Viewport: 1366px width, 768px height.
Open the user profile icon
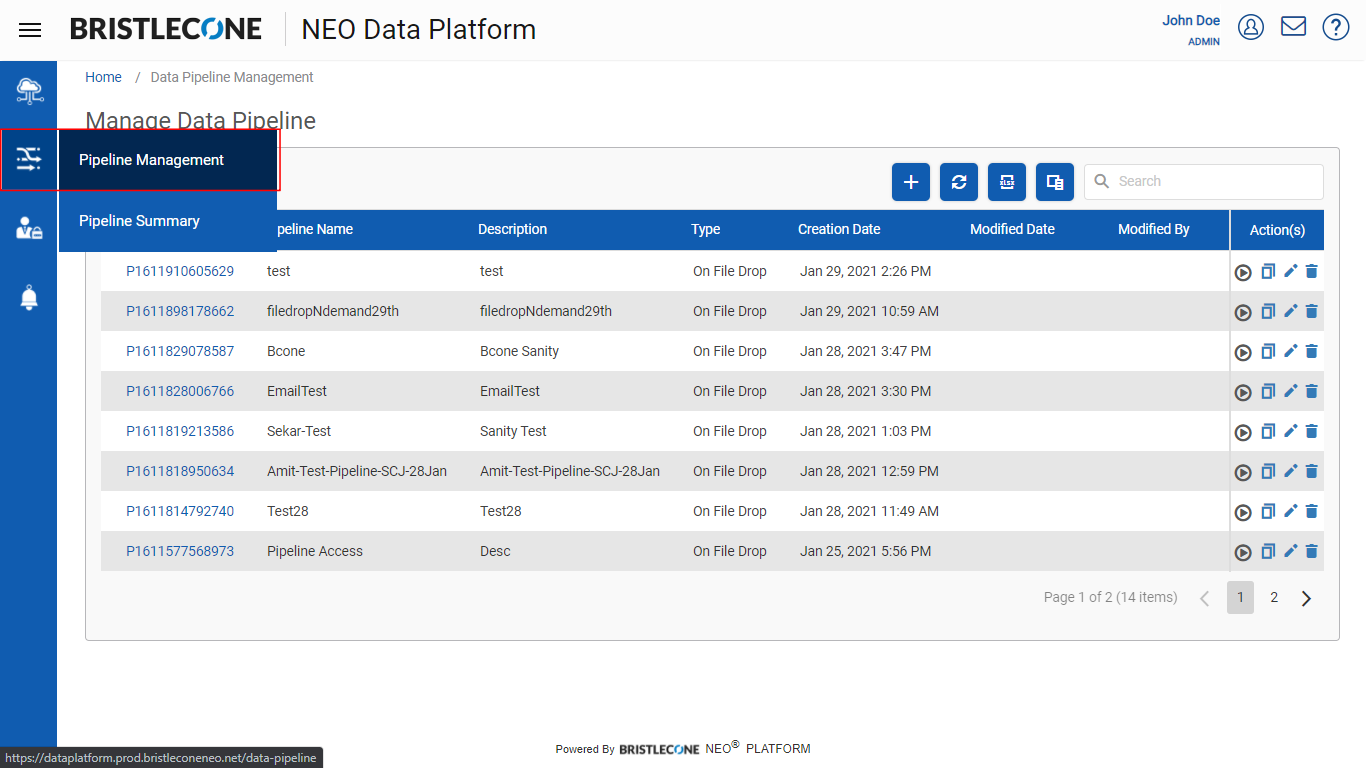[x=1251, y=27]
